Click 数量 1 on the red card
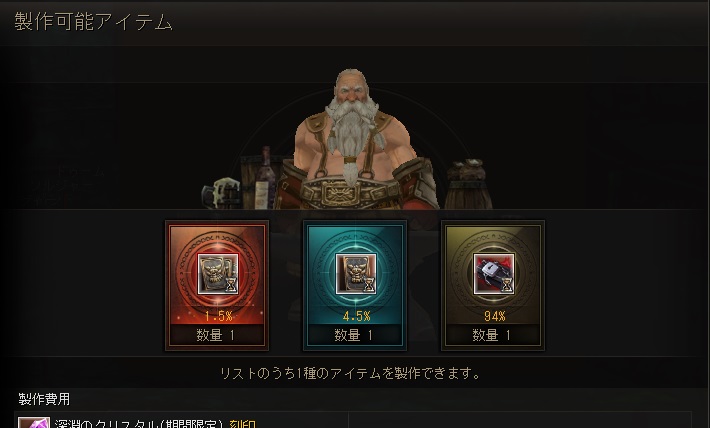 click(216, 335)
